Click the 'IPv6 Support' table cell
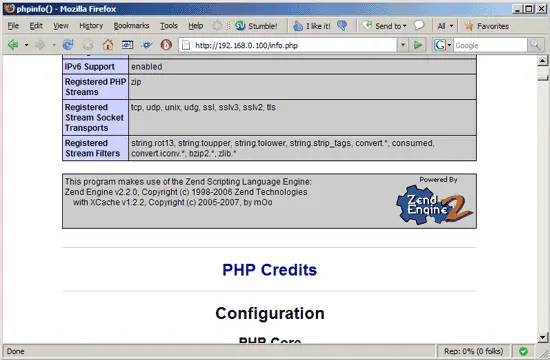Image resolution: width=550 pixels, height=360 pixels. [x=95, y=67]
